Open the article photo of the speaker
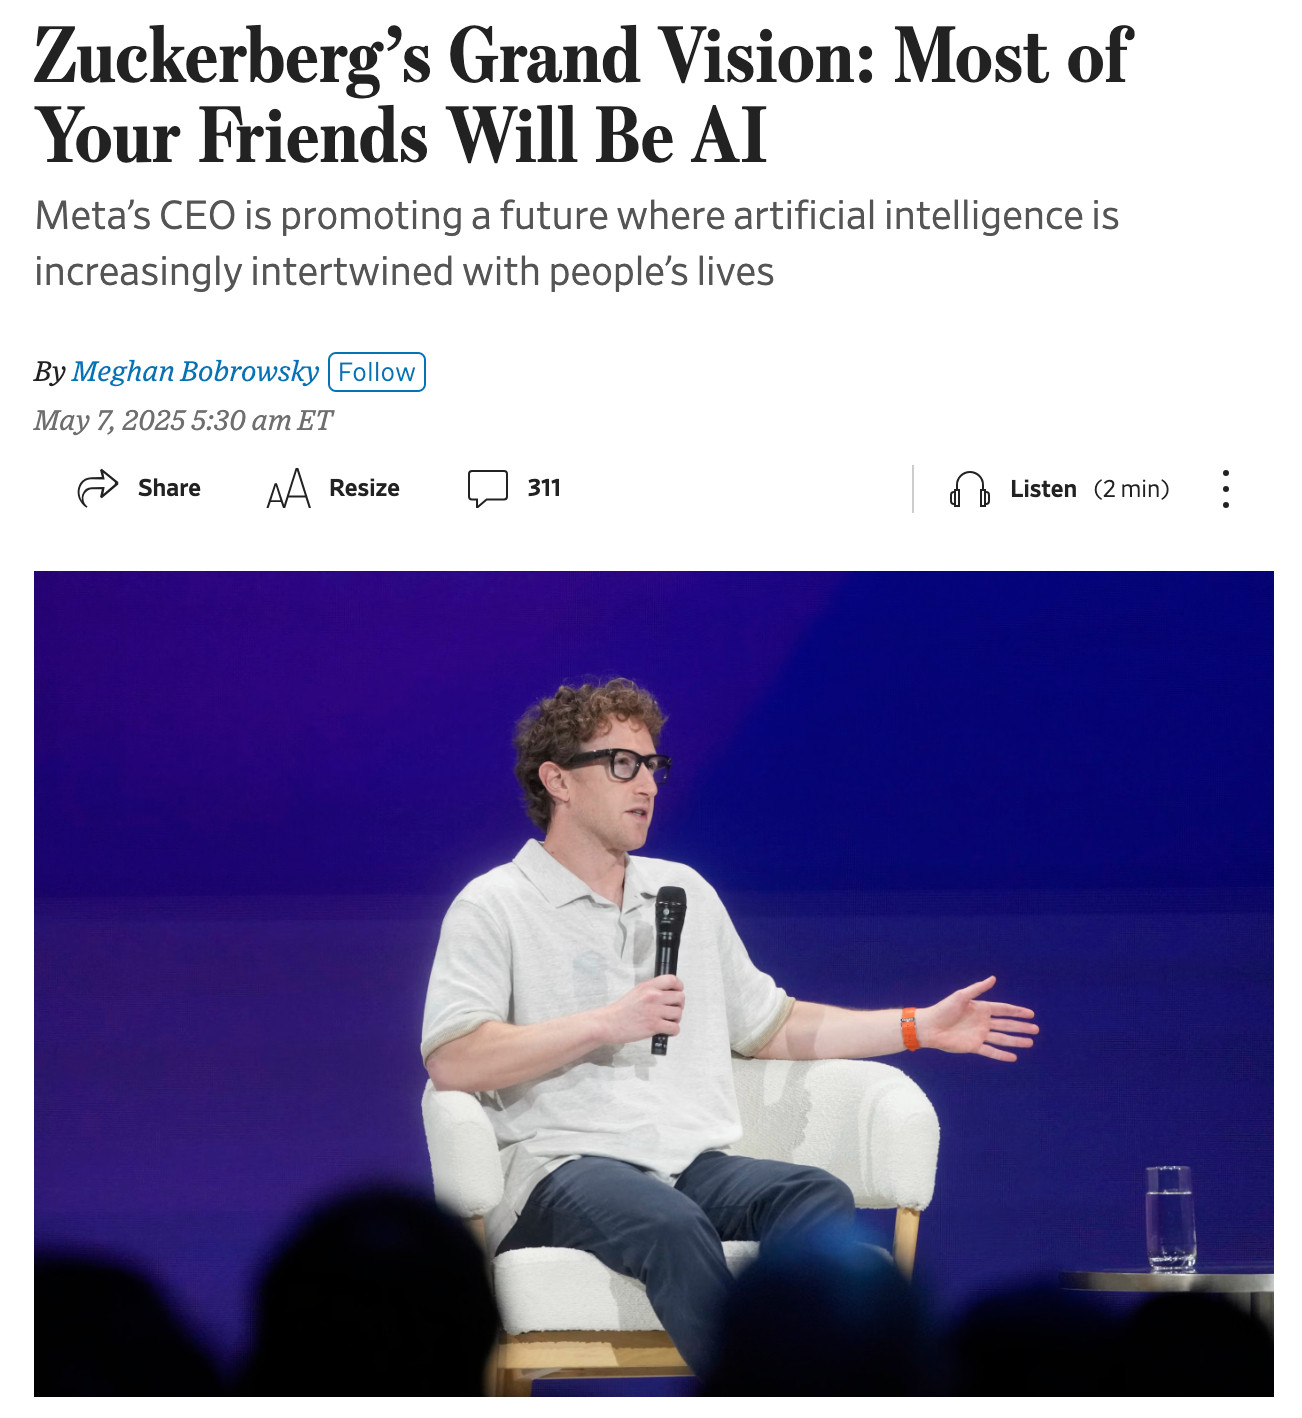 tap(654, 984)
